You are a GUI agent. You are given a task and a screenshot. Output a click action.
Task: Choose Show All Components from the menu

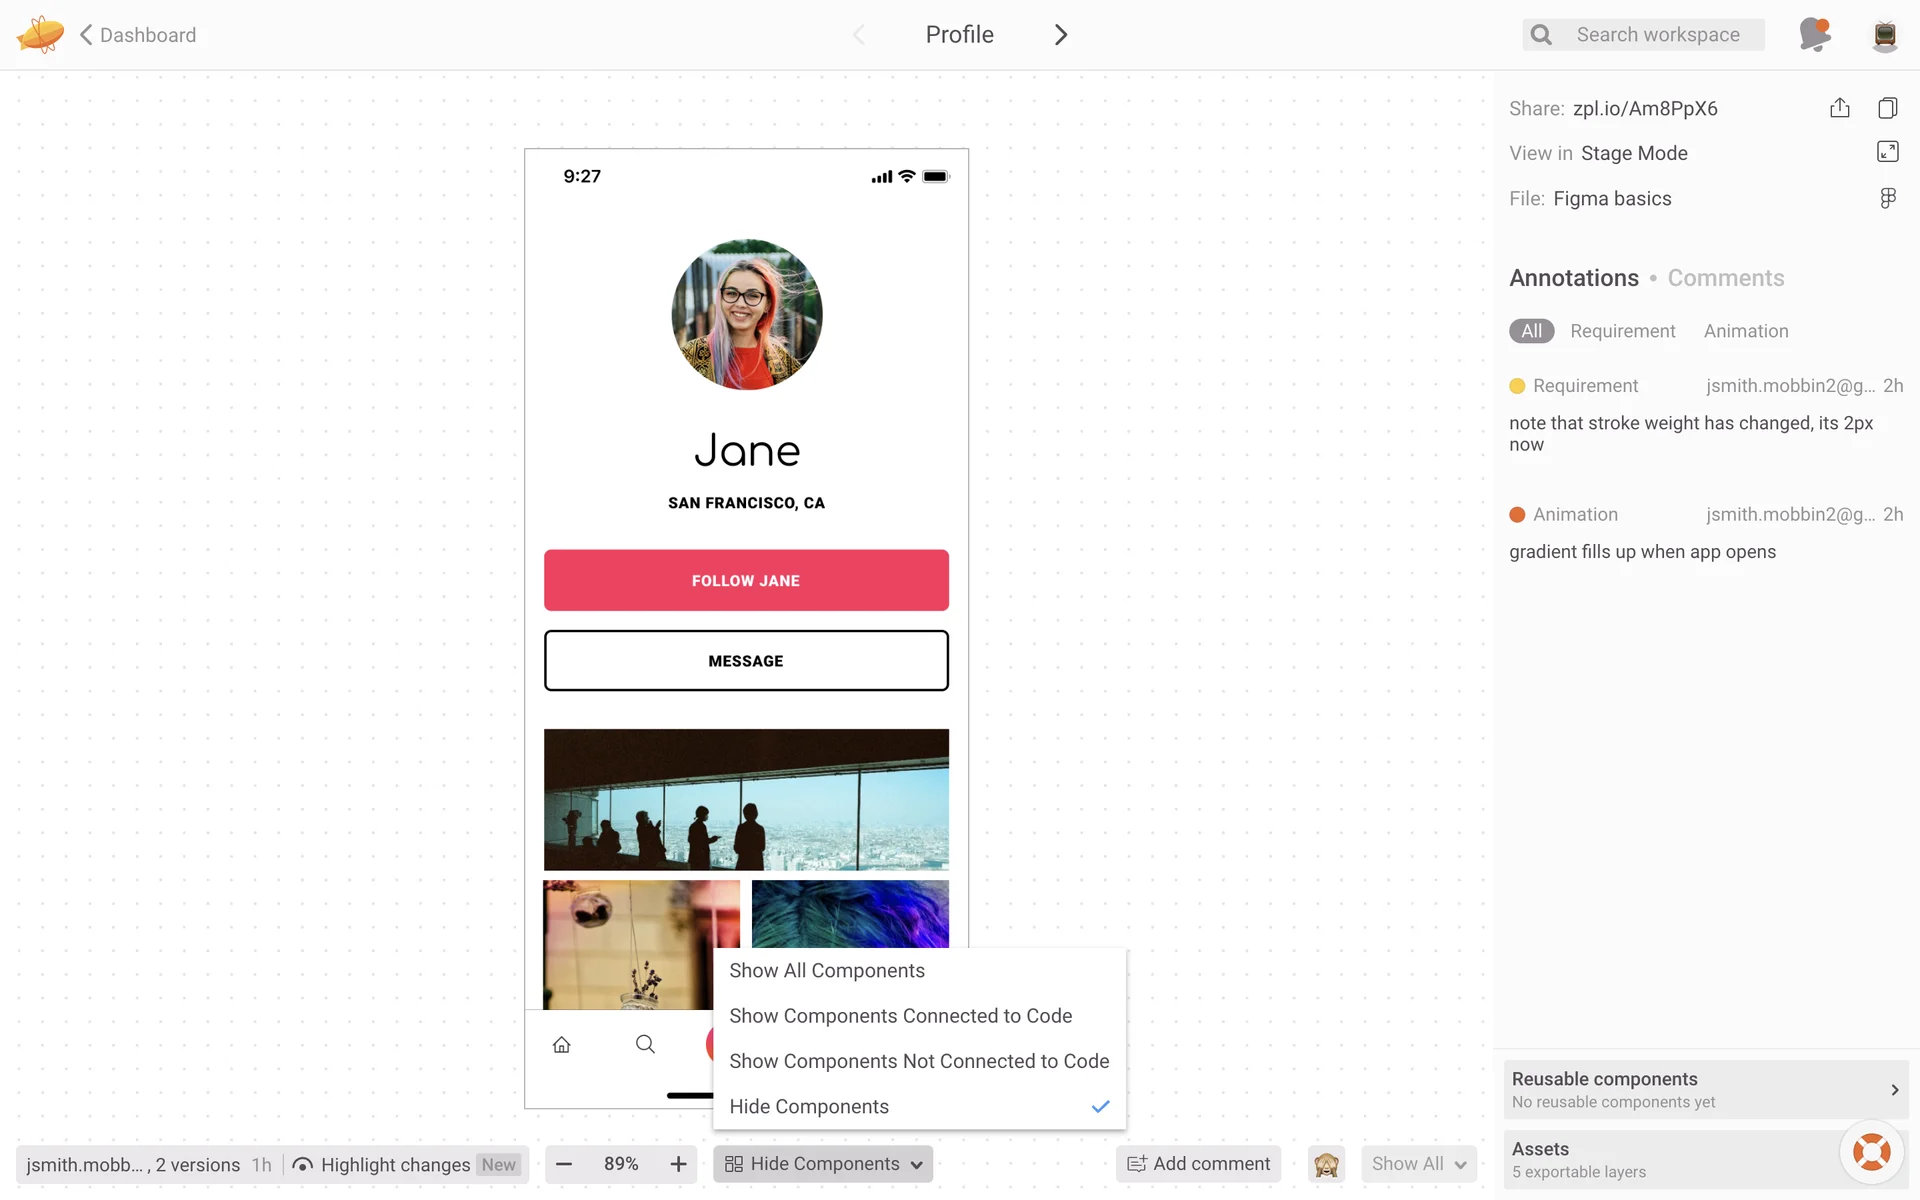(827, 971)
